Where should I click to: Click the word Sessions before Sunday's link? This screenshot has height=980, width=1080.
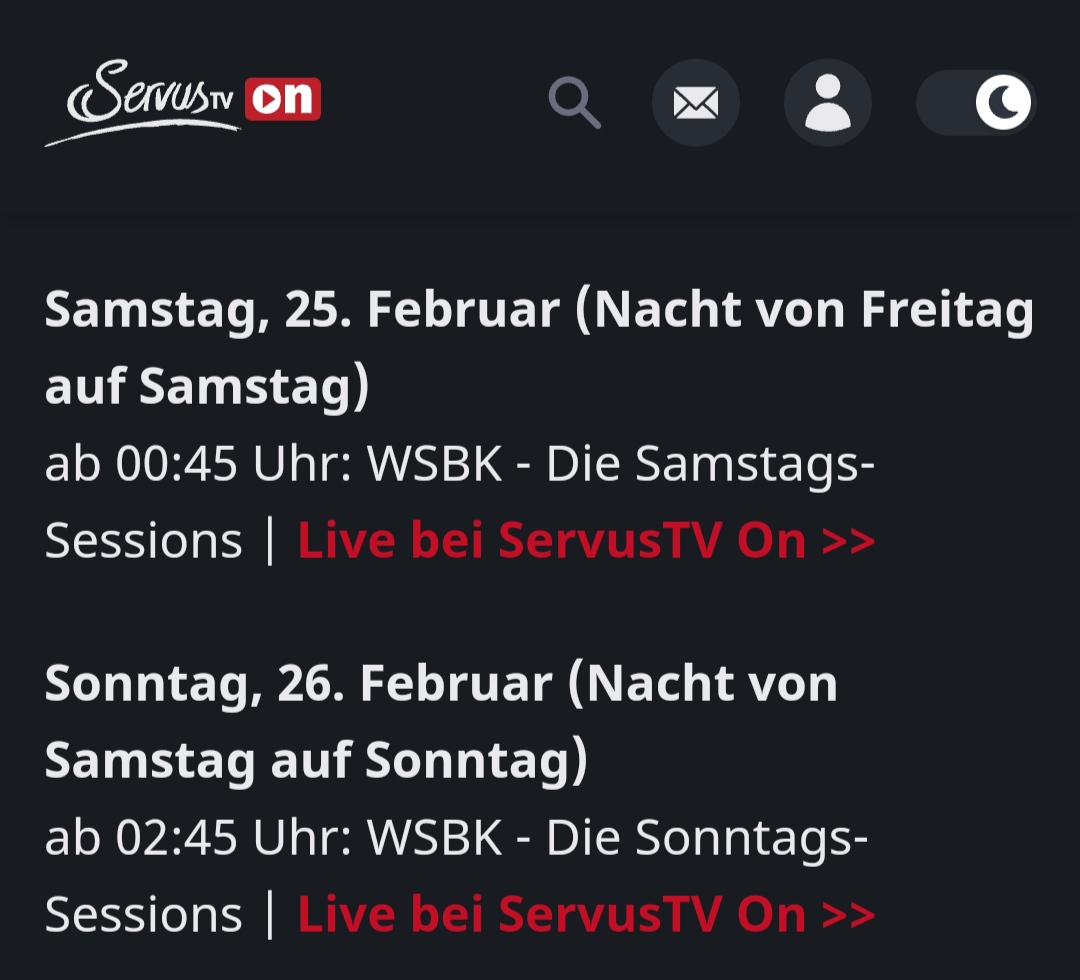click(143, 915)
